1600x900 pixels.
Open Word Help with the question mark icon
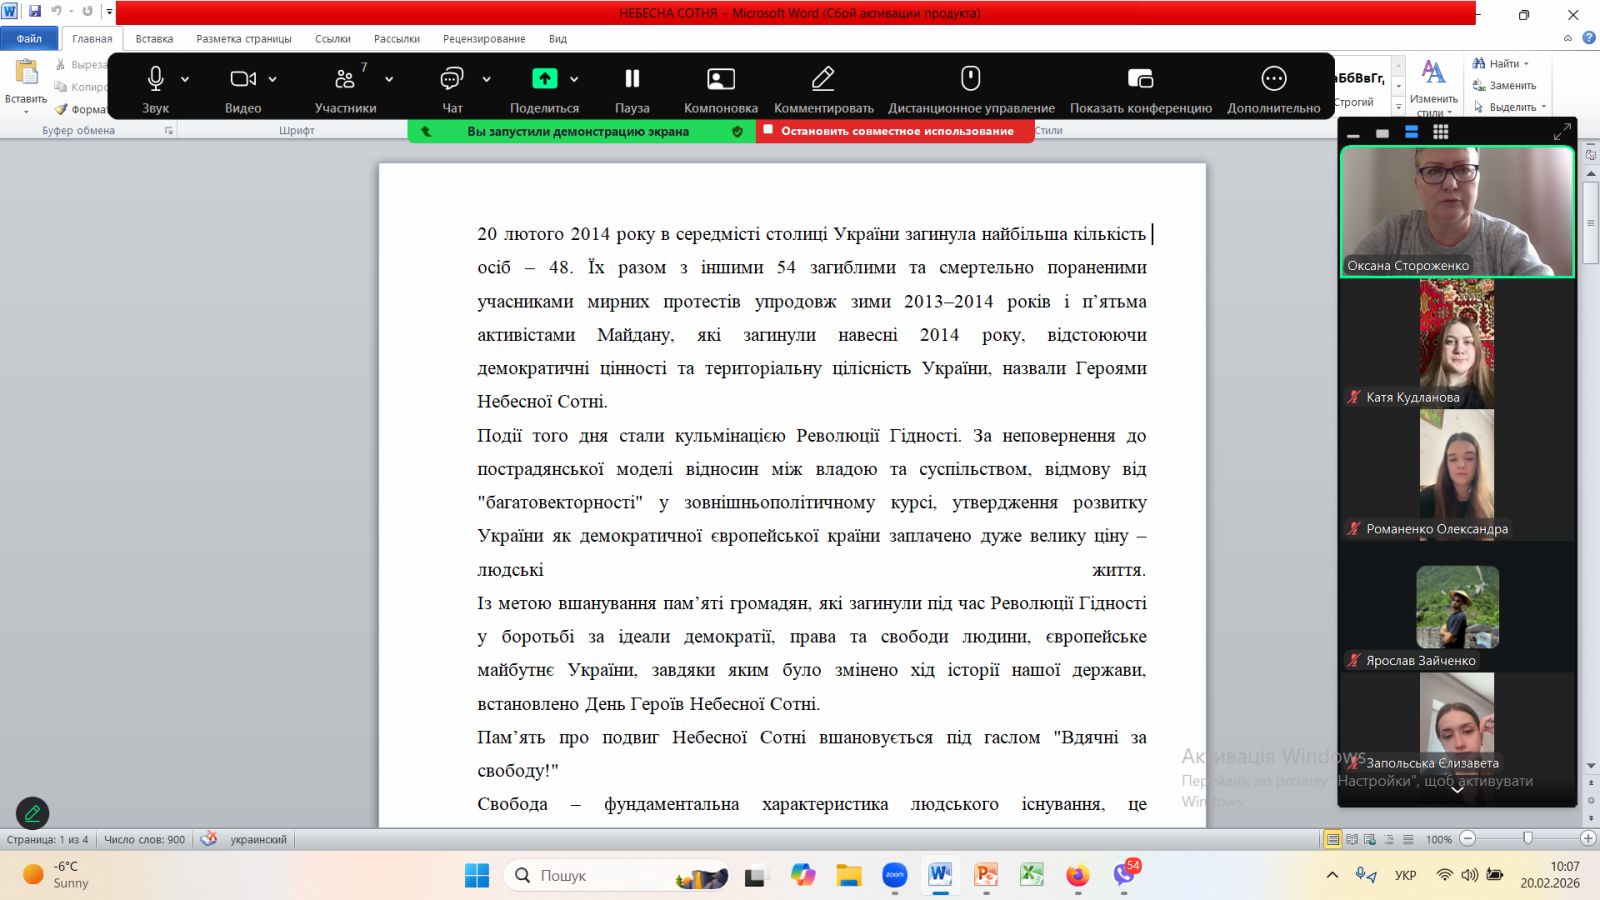[1589, 38]
